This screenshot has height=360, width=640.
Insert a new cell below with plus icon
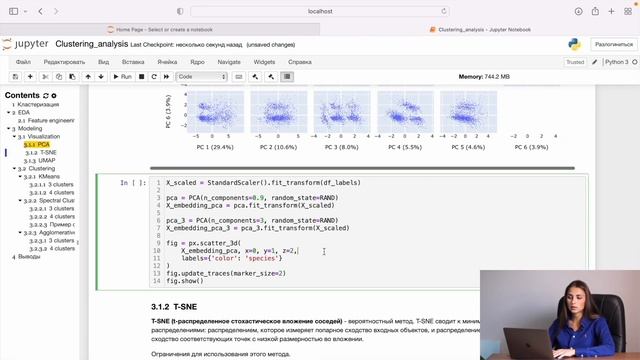pyautogui.click(x=30, y=77)
